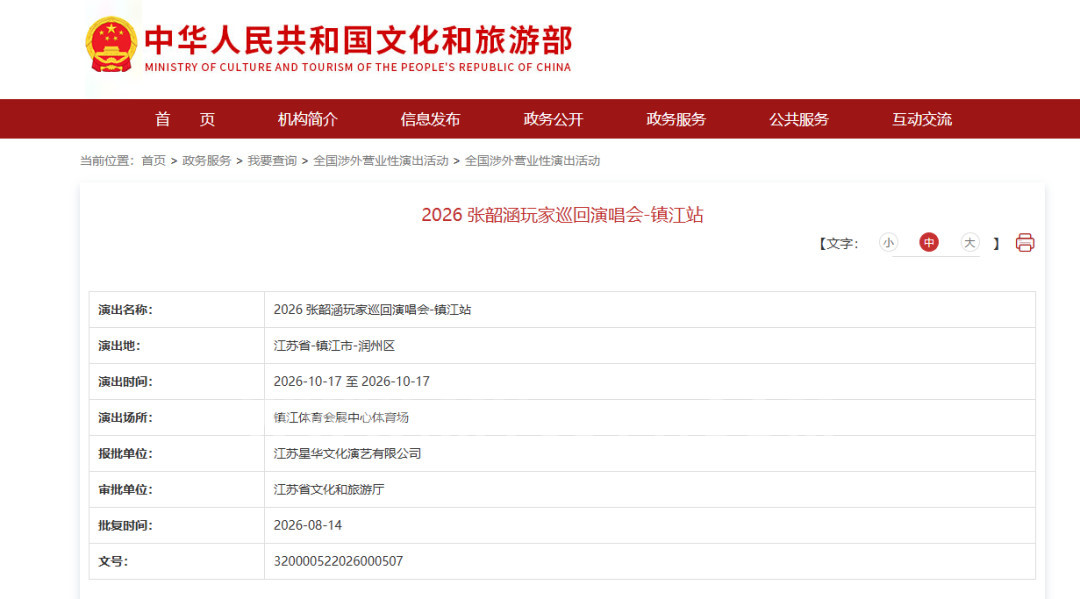Image resolution: width=1080 pixels, height=599 pixels.
Task: Open last 全国涉外营业性演出活动 breadcrumb link
Action: click(532, 160)
